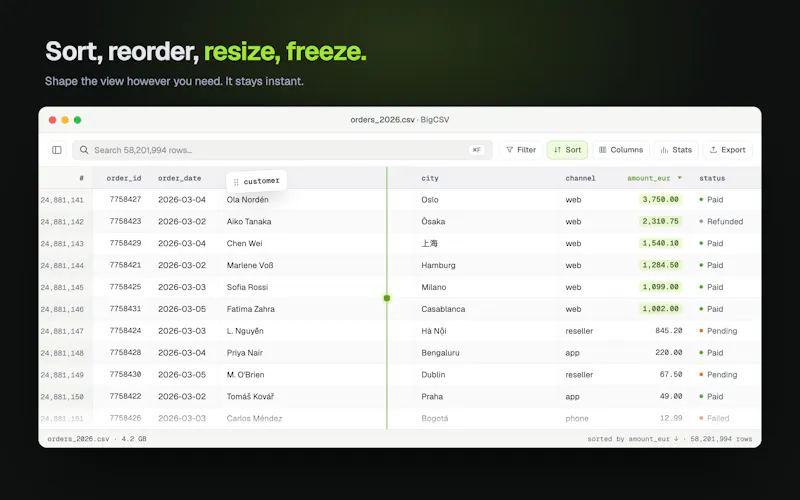Click amount 220.00 in Priya Nair row

pyautogui.click(x=668, y=353)
